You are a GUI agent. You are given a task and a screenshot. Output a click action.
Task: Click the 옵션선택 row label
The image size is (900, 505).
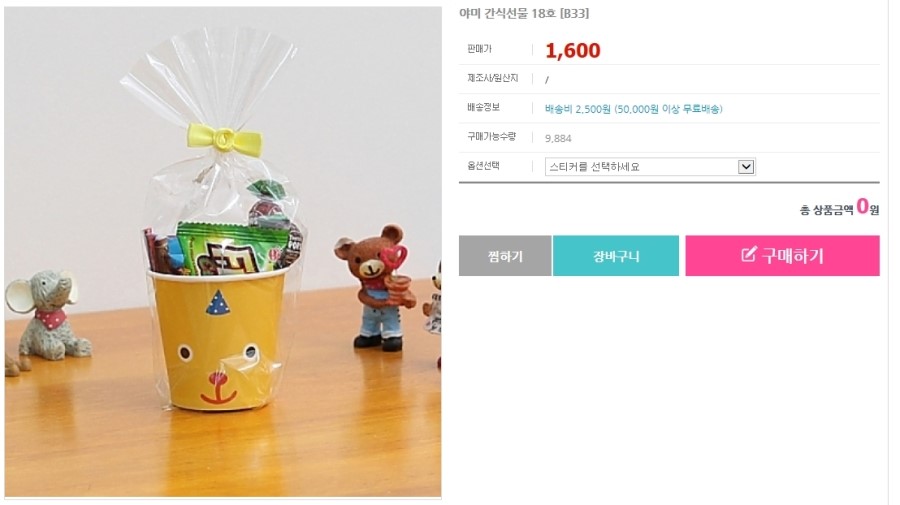coord(483,166)
